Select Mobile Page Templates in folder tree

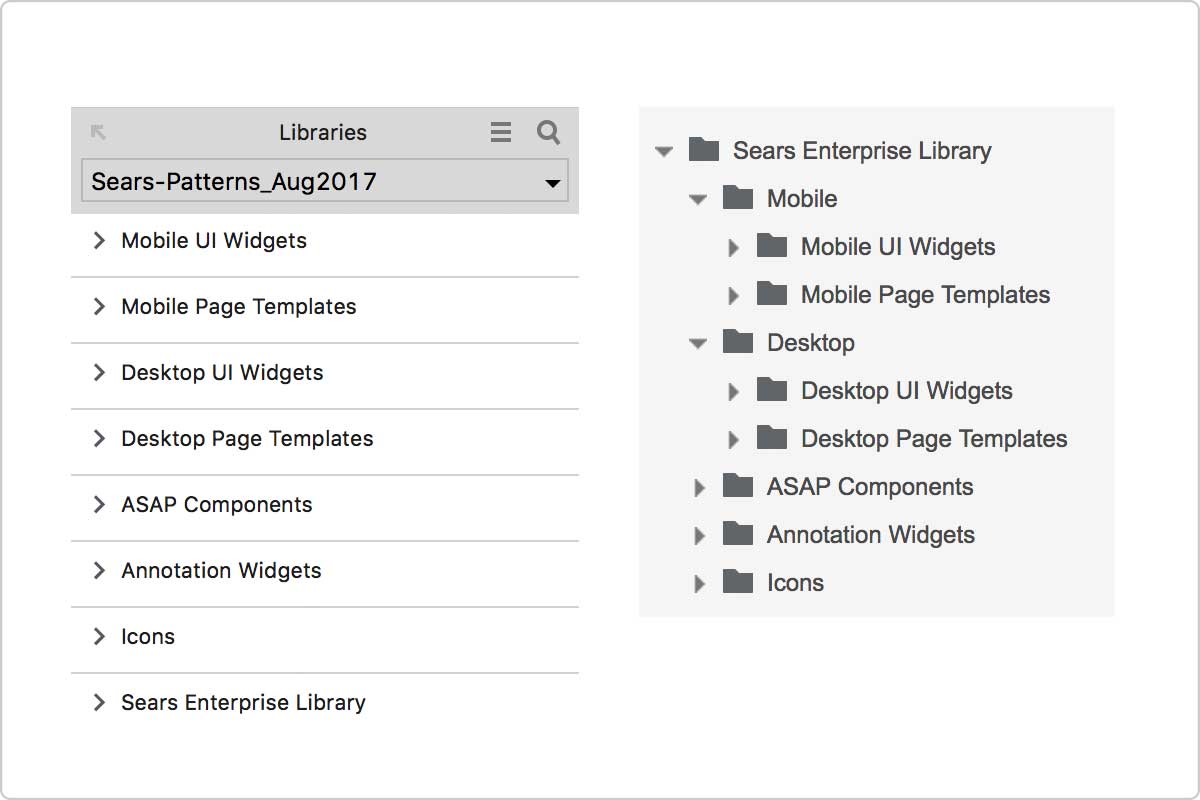pos(926,295)
